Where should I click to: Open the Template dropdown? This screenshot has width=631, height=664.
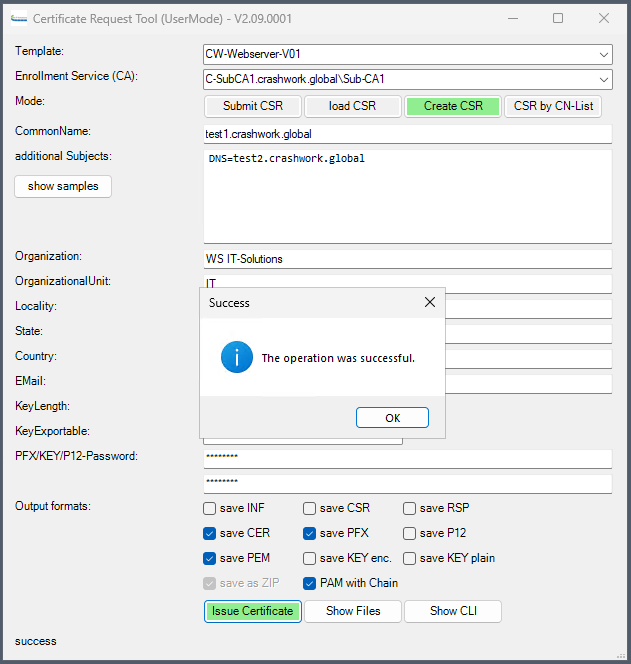[x=604, y=54]
